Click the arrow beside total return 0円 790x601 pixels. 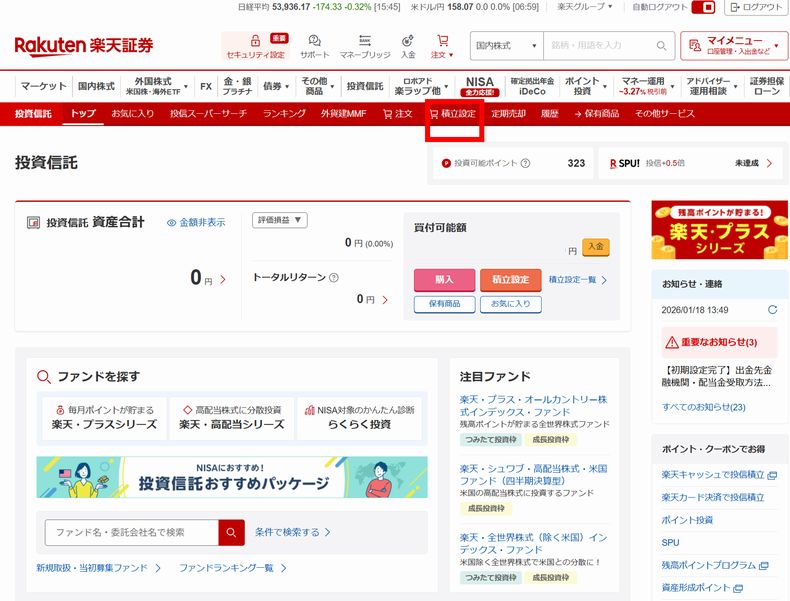pos(385,300)
